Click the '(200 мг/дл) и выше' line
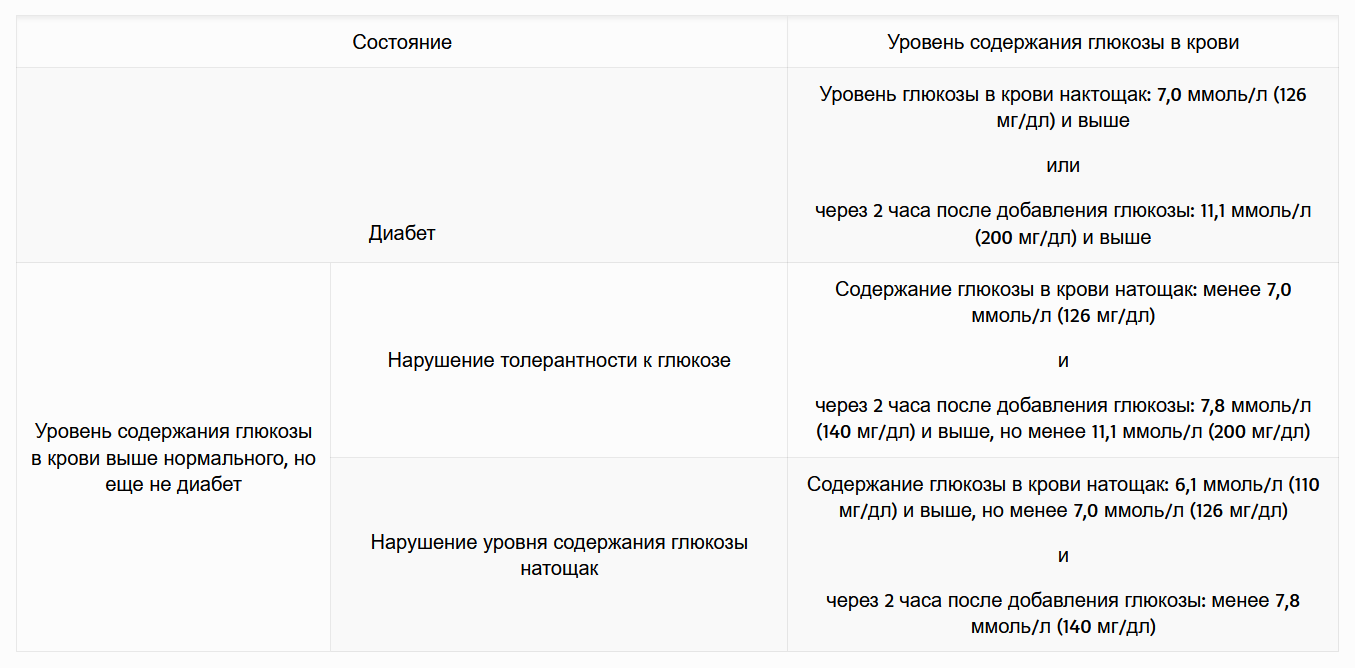The width and height of the screenshot is (1355, 668). coord(1063,238)
